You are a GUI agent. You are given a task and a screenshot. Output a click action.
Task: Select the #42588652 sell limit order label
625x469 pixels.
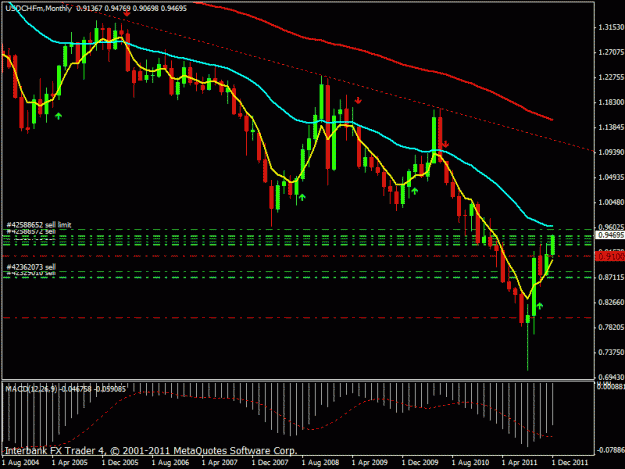[39, 225]
